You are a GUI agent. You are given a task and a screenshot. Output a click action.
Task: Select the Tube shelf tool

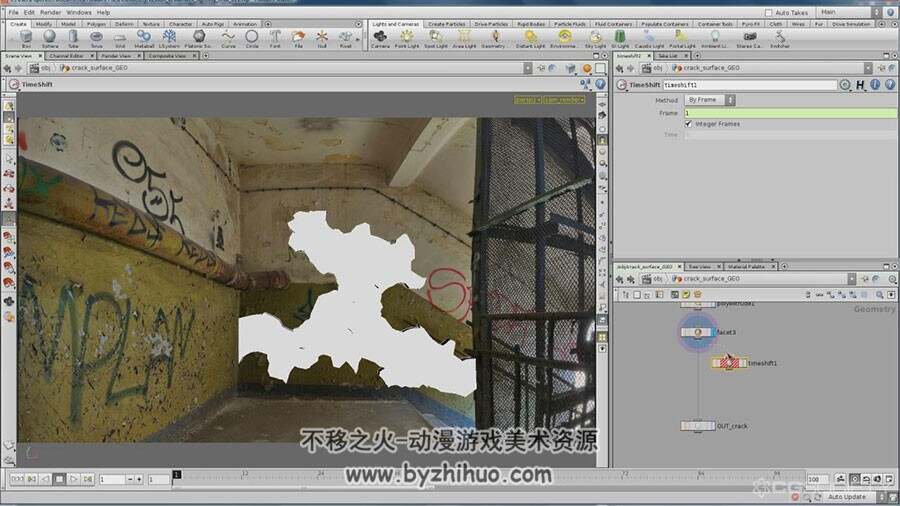point(73,39)
